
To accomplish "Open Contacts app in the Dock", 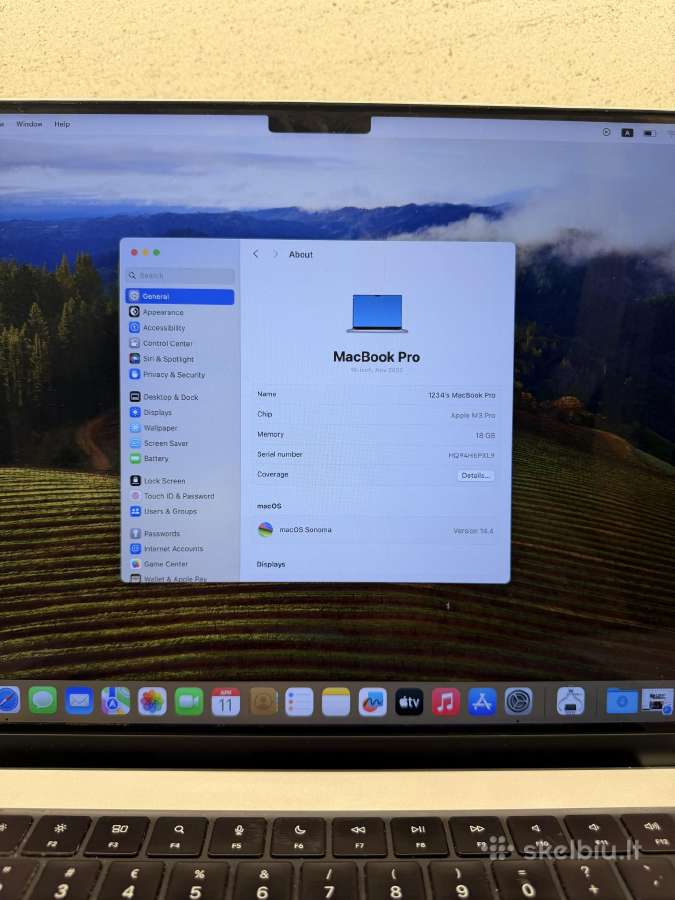I will tap(263, 701).
